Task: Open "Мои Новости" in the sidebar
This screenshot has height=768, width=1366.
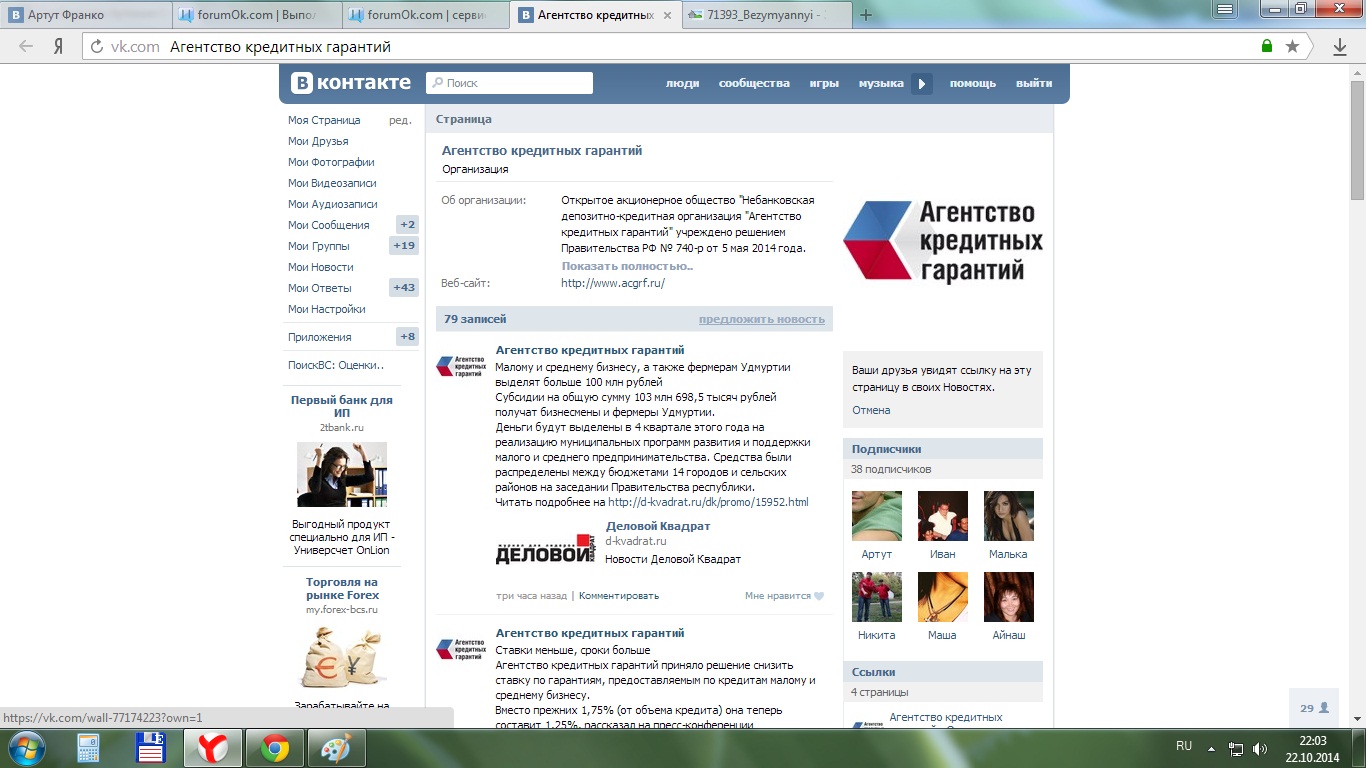Action: click(321, 267)
